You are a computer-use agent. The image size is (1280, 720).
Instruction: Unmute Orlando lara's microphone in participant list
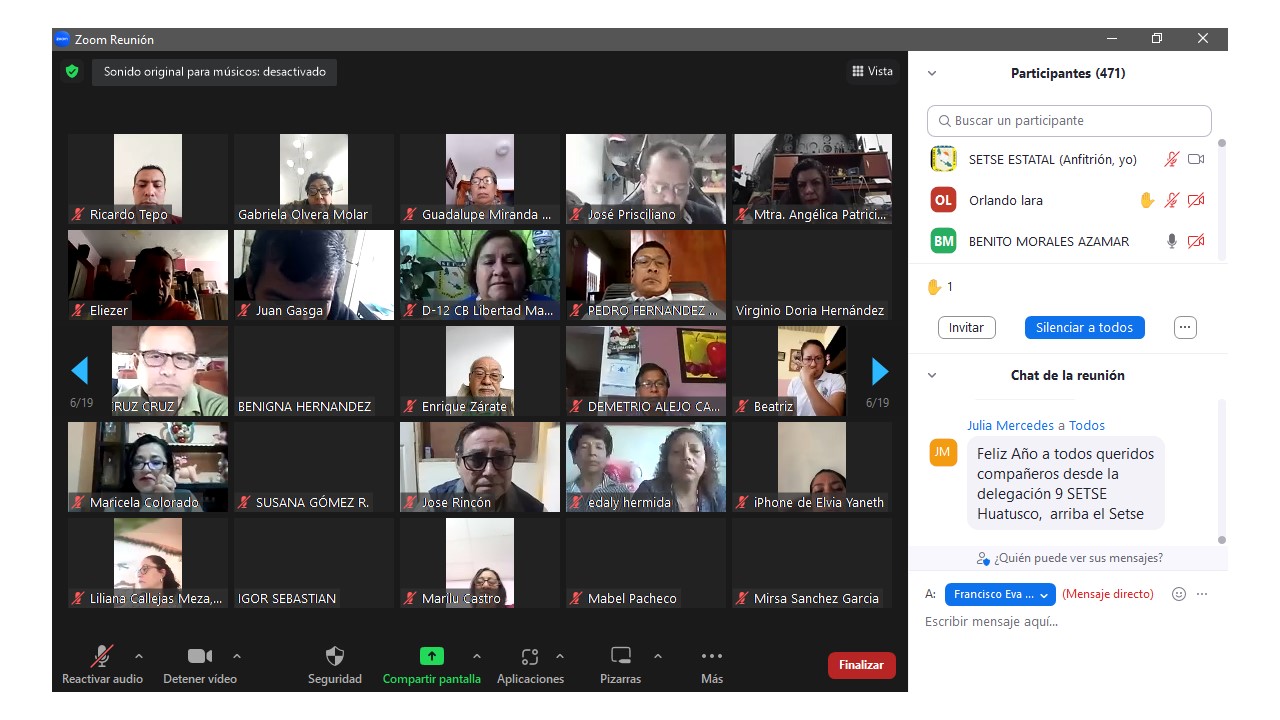[1171, 200]
